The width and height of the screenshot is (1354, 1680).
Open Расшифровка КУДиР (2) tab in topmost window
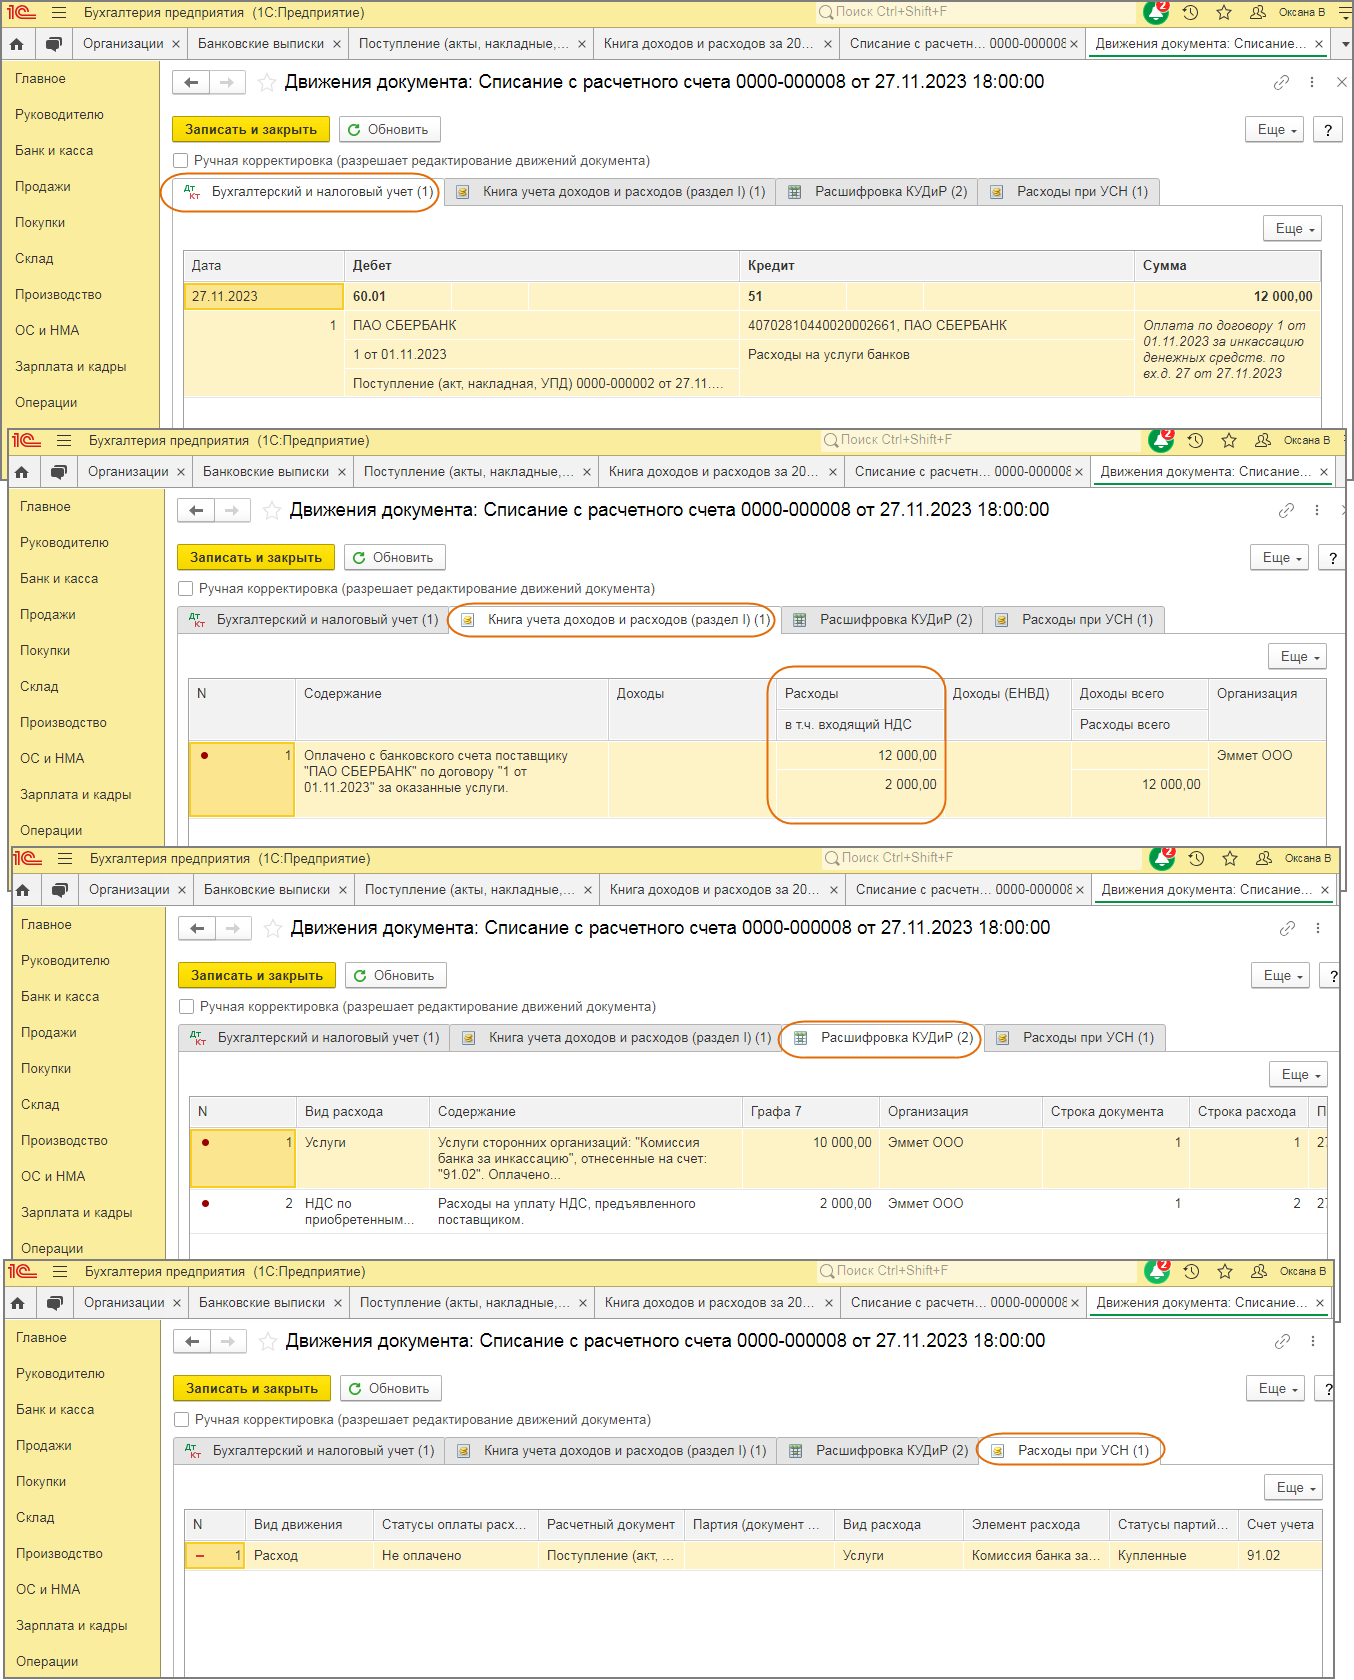[878, 192]
